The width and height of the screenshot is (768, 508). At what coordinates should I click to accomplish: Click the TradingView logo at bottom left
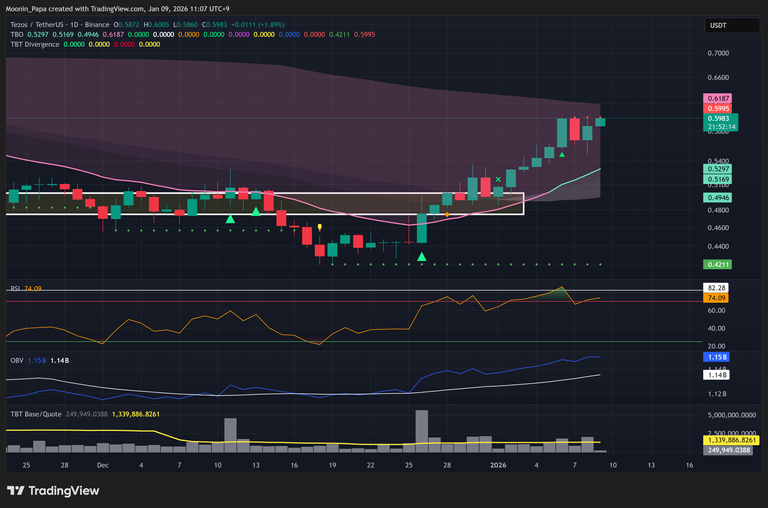55,490
